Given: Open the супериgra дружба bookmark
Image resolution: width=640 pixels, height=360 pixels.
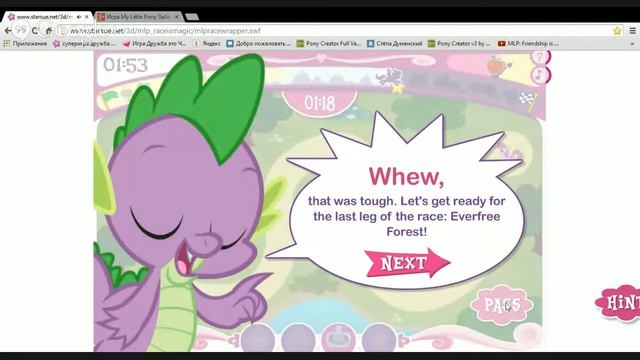Looking at the screenshot, I should [x=85, y=43].
